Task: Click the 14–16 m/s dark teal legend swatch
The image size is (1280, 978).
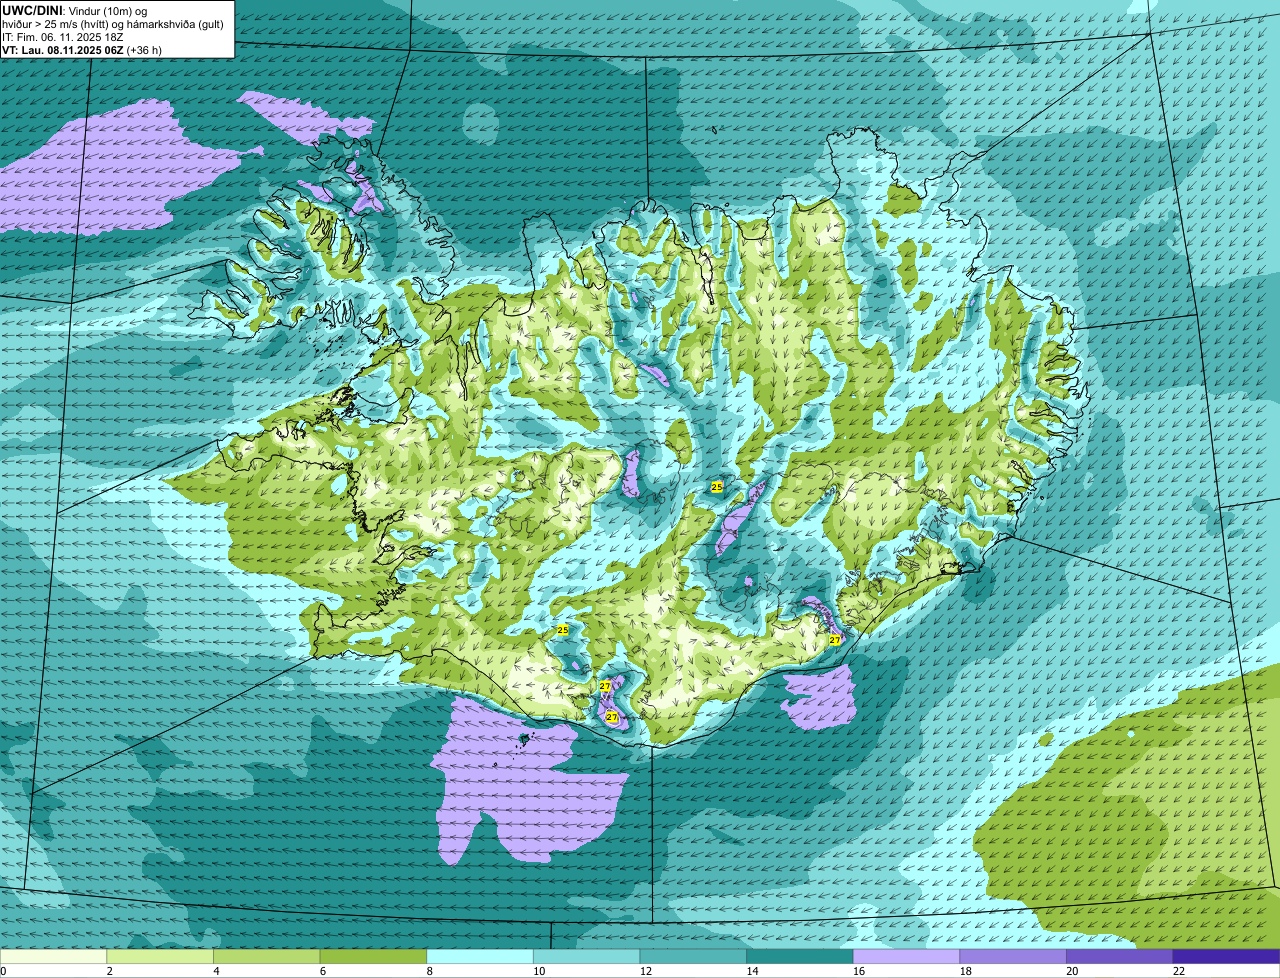Action: click(x=799, y=956)
